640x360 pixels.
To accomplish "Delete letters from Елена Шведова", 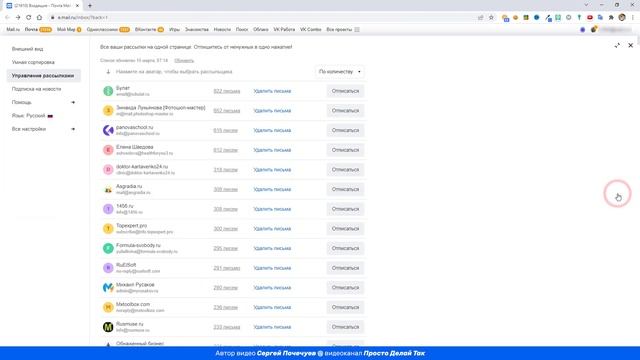I will click(x=272, y=150).
